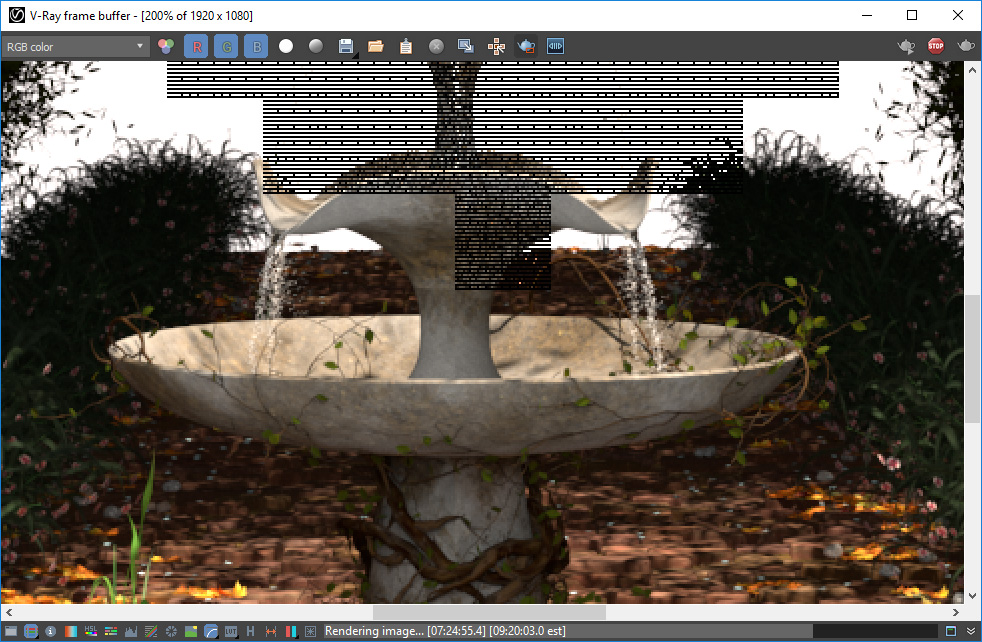The width and height of the screenshot is (982, 642).
Task: Toggle LUT correction icon
Action: point(231,631)
